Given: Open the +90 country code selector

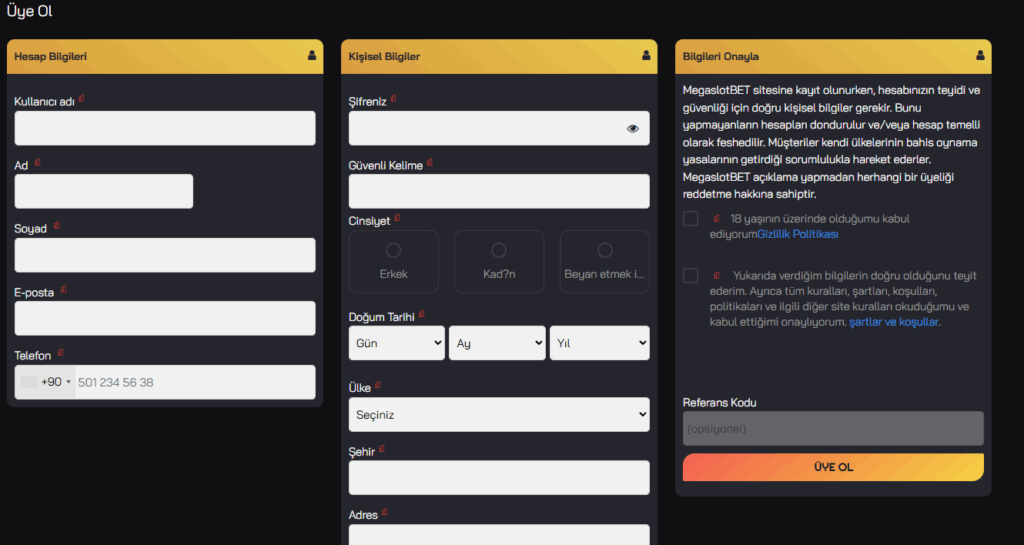Looking at the screenshot, I should tap(46, 382).
